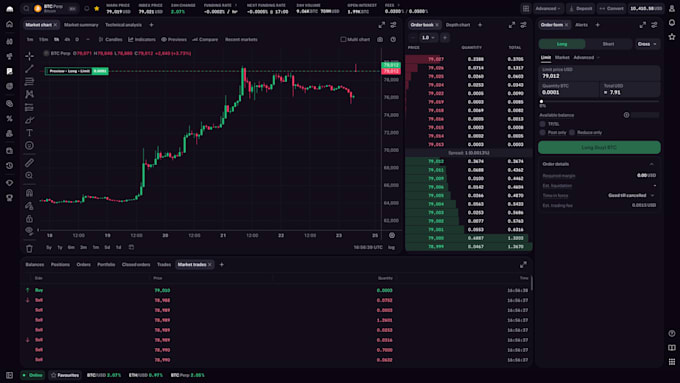This screenshot has width=680, height=383.
Task: Open the help question mark icon
Action: click(x=672, y=334)
